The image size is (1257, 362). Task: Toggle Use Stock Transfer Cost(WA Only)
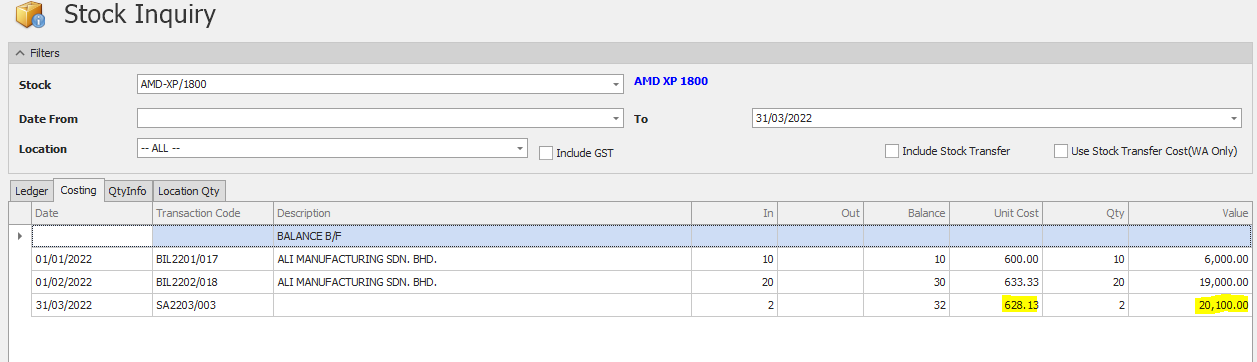tap(1061, 151)
